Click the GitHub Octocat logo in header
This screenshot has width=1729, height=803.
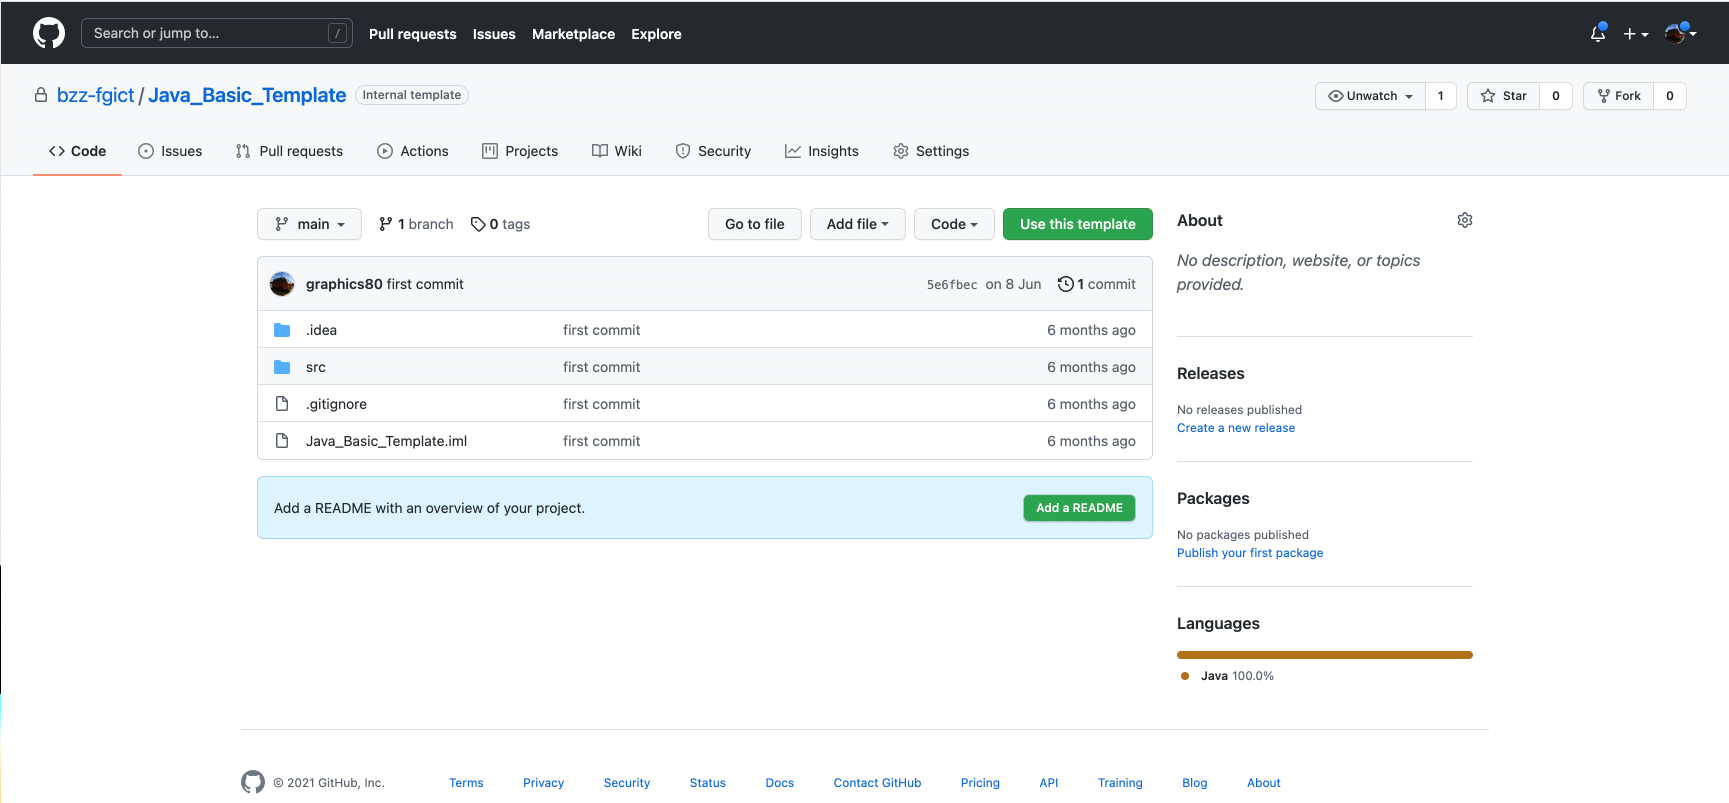click(x=48, y=33)
